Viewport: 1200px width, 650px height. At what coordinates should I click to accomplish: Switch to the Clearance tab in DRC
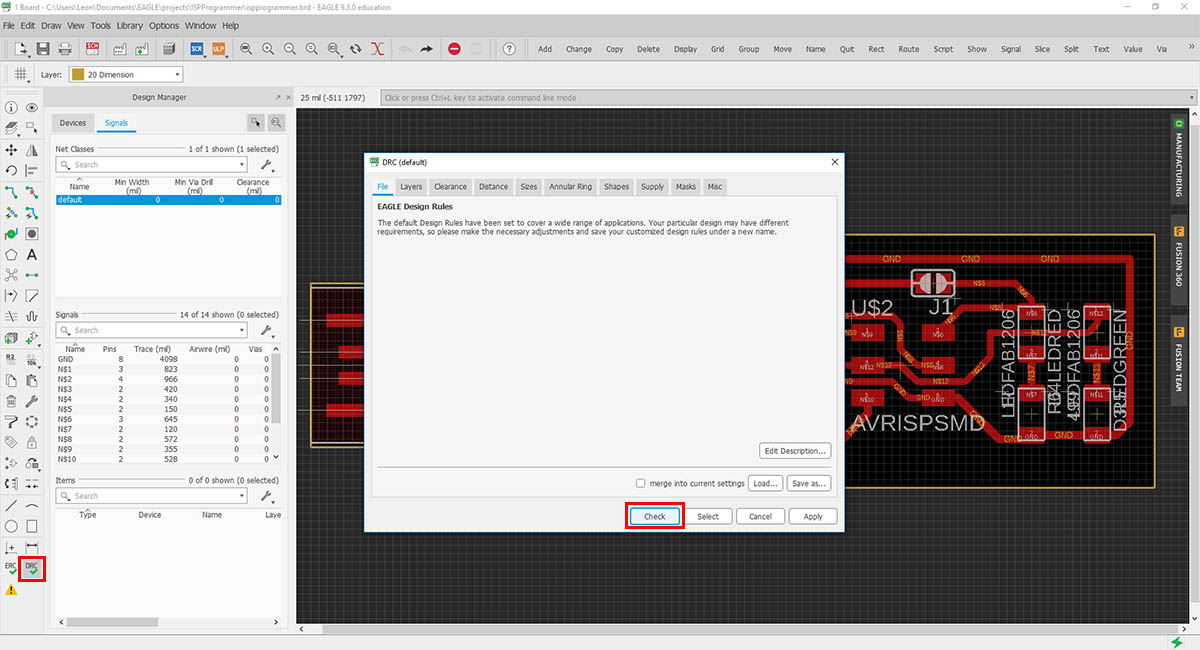[450, 187]
